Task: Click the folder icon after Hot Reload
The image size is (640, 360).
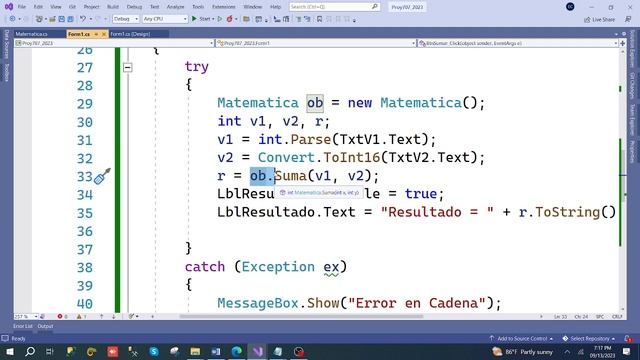Action: tap(246, 19)
